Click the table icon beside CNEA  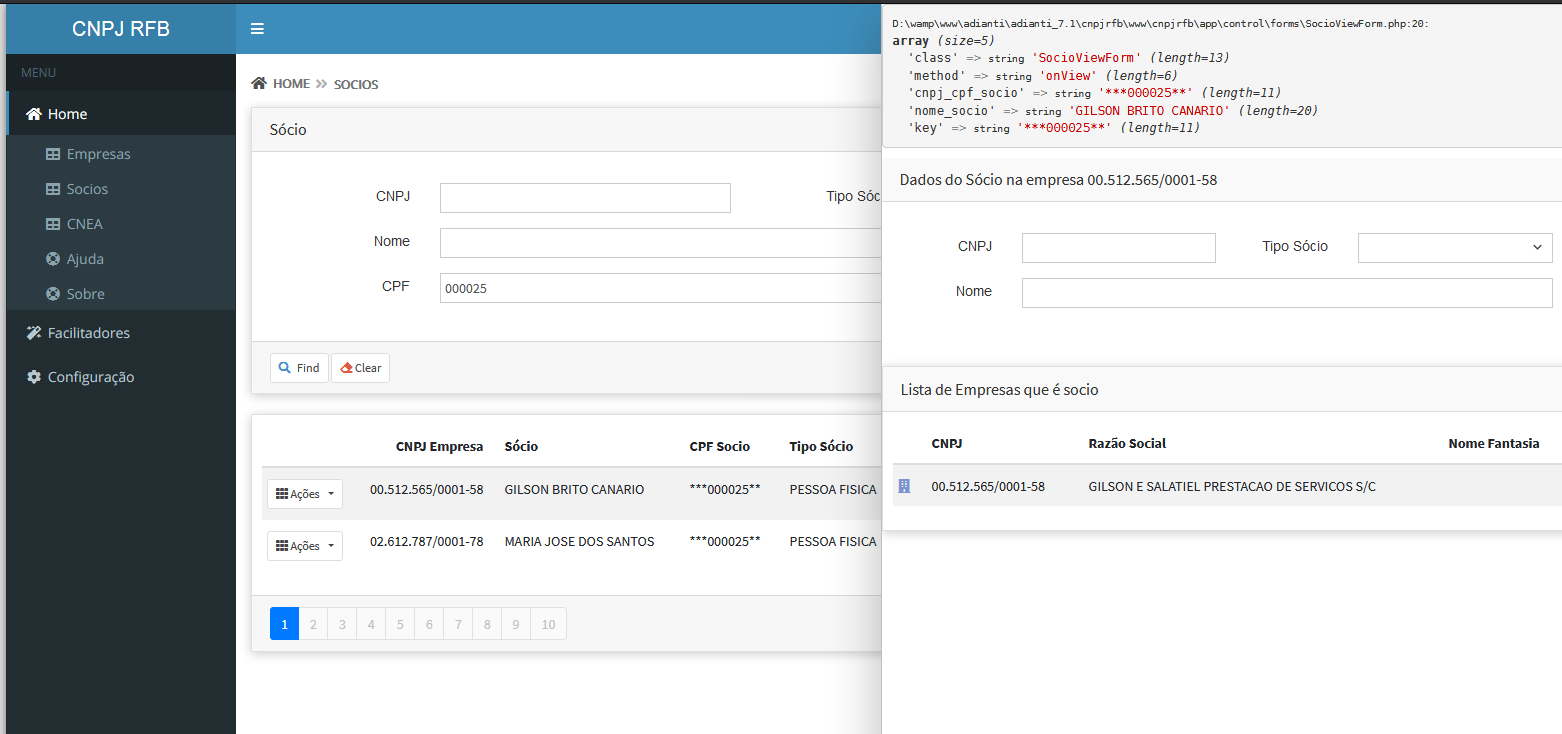pyautogui.click(x=53, y=224)
